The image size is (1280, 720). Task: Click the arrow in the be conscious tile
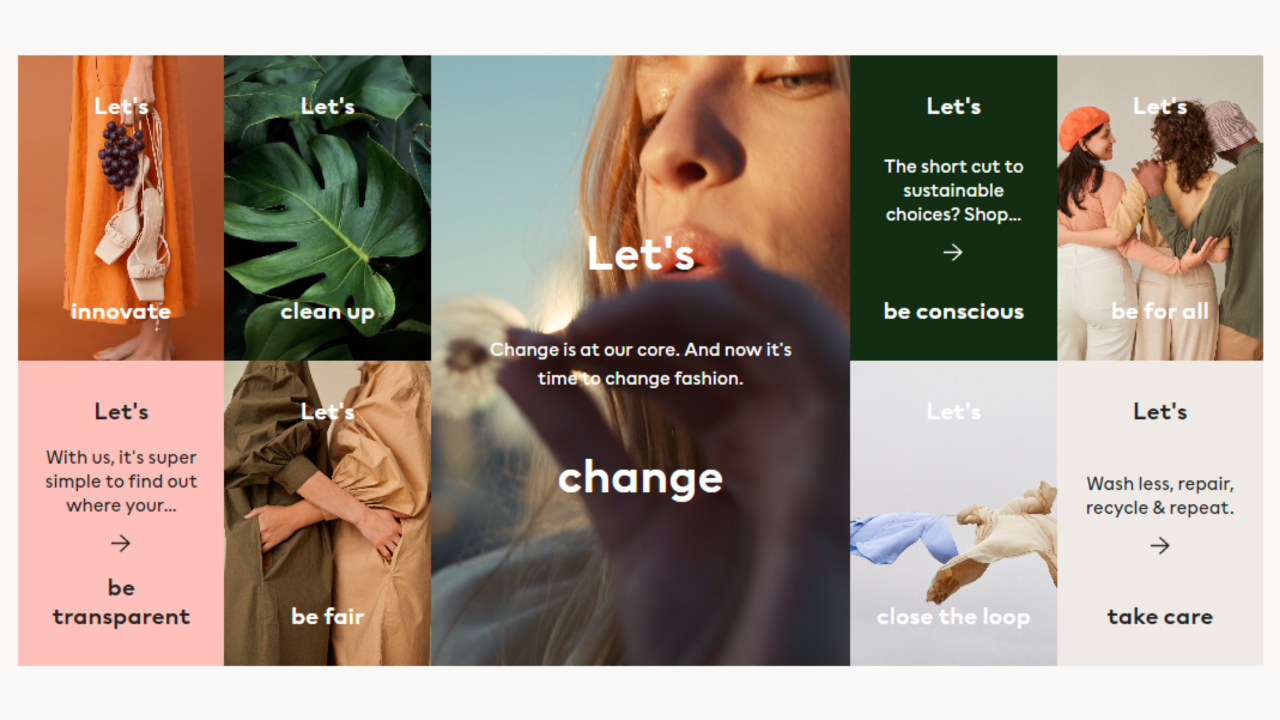click(953, 252)
